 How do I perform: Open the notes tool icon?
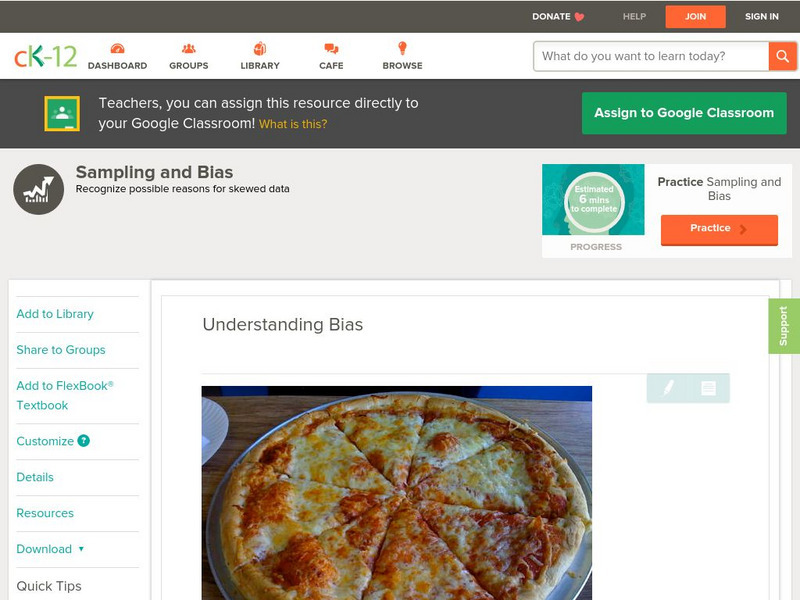point(708,388)
